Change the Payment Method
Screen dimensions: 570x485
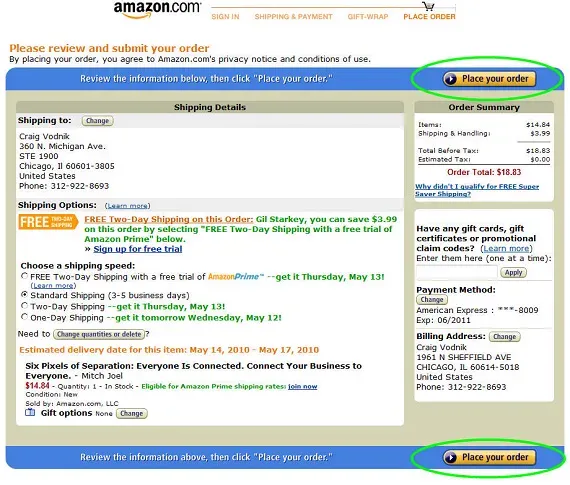pos(432,300)
